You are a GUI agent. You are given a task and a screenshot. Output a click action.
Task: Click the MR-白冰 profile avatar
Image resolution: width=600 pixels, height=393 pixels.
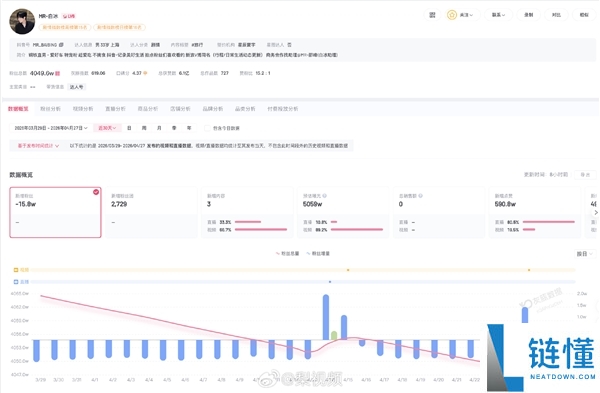[x=22, y=22]
